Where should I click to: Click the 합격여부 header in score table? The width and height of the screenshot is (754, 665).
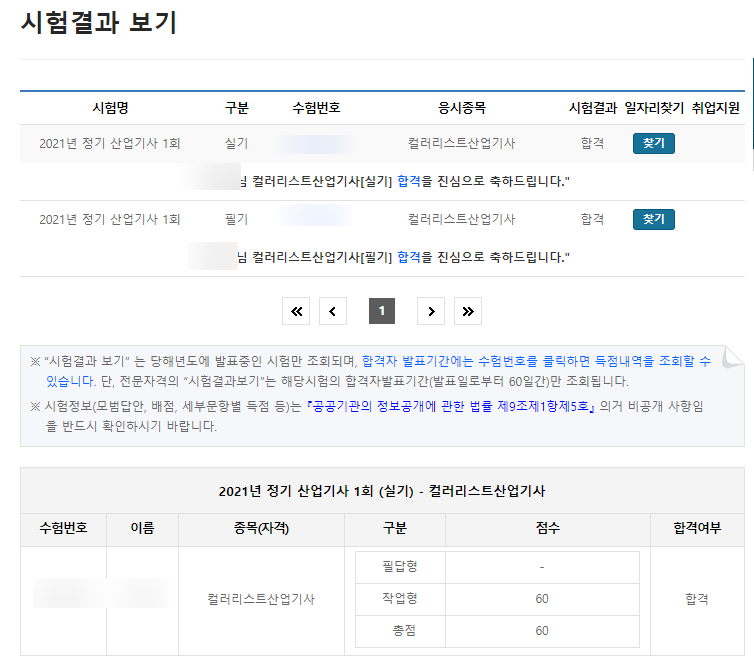[x=697, y=528]
